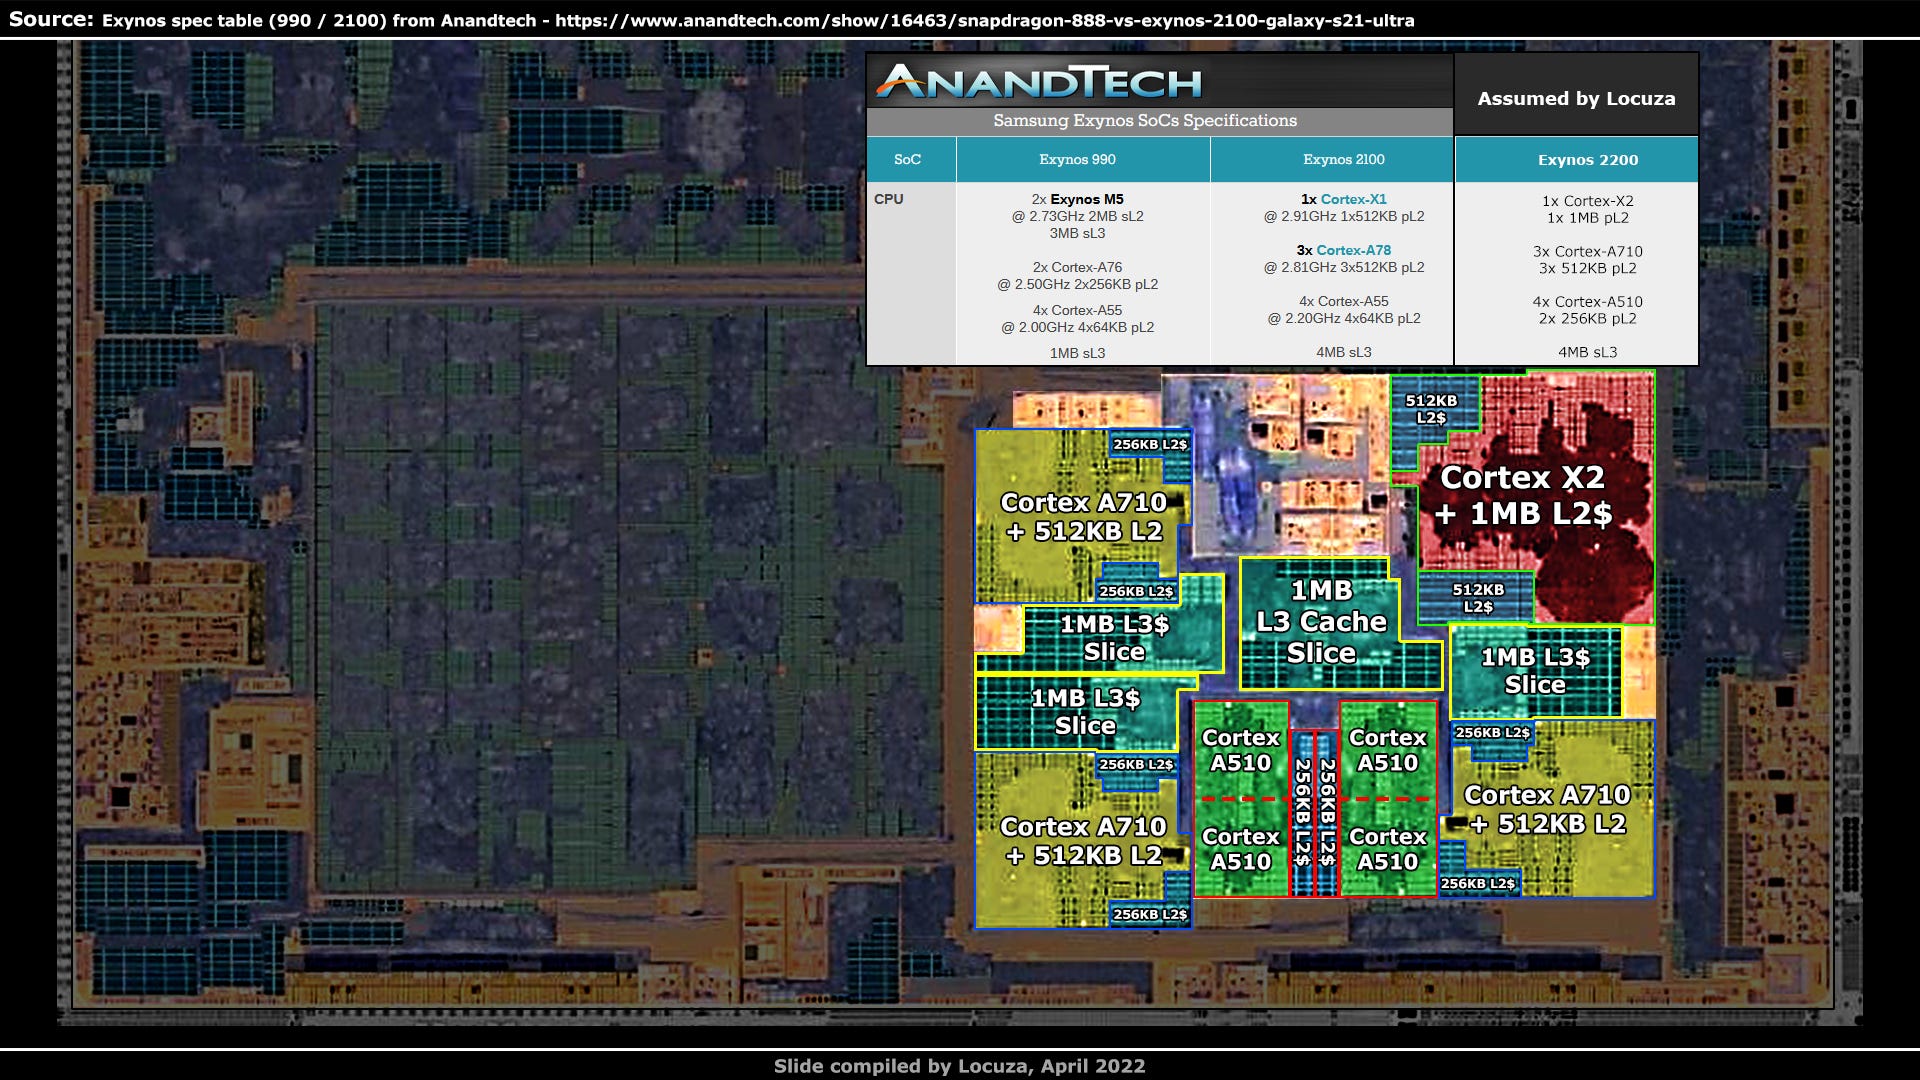Click the '512KB L2$' label above Cortex X2

tap(1431, 408)
